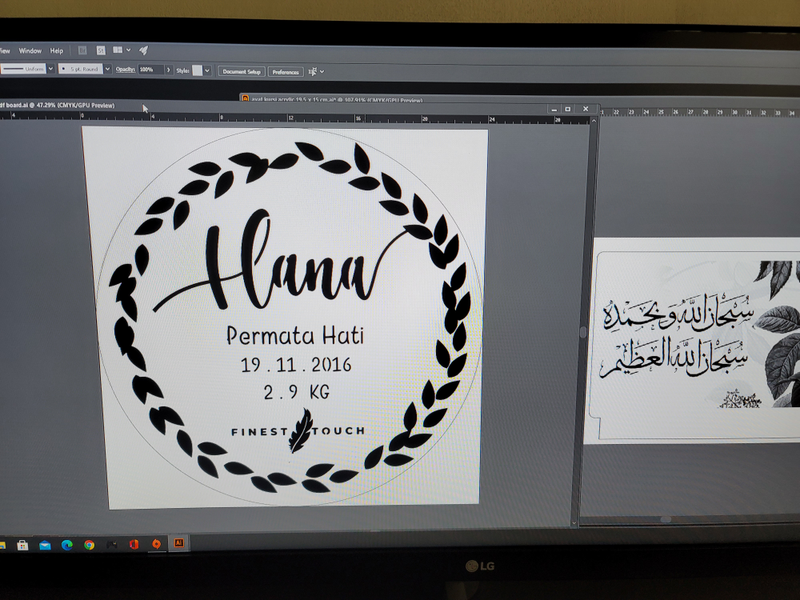Click the Align to selection icon
800x600 pixels.
[x=313, y=72]
